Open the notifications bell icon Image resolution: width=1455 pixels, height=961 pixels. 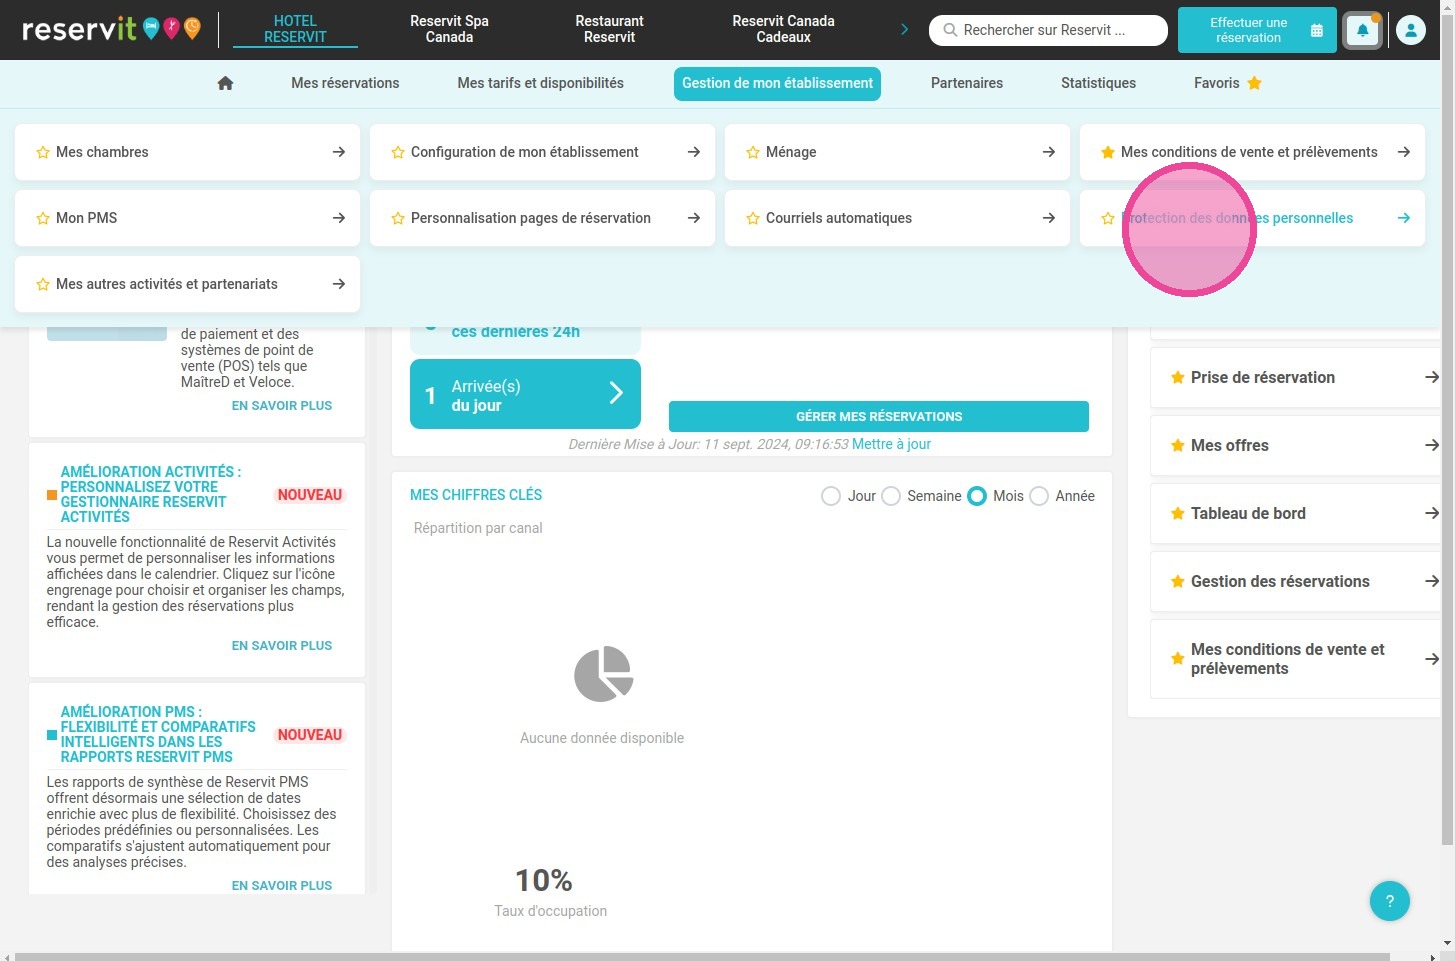coord(1362,31)
